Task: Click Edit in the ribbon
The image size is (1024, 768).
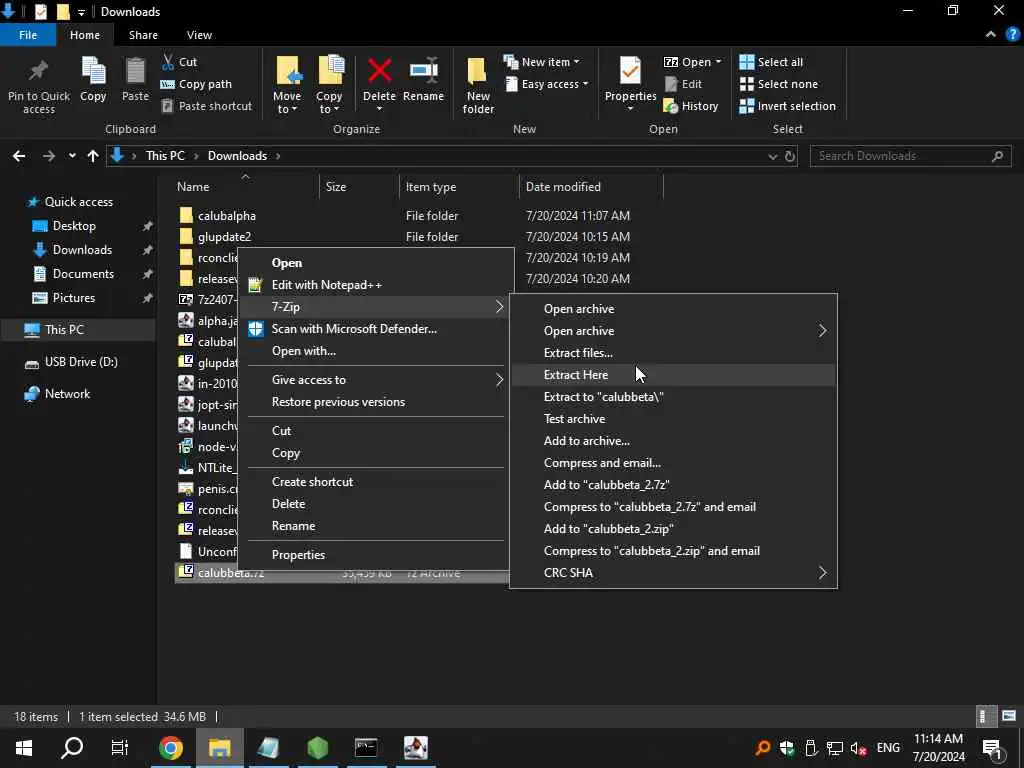Action: (683, 84)
